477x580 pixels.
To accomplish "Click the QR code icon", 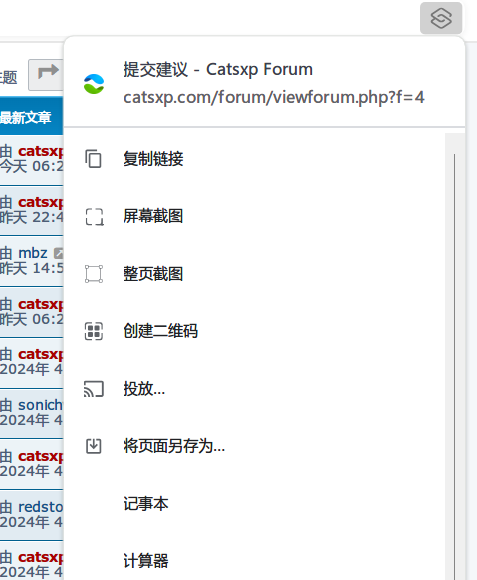I will [94, 331].
